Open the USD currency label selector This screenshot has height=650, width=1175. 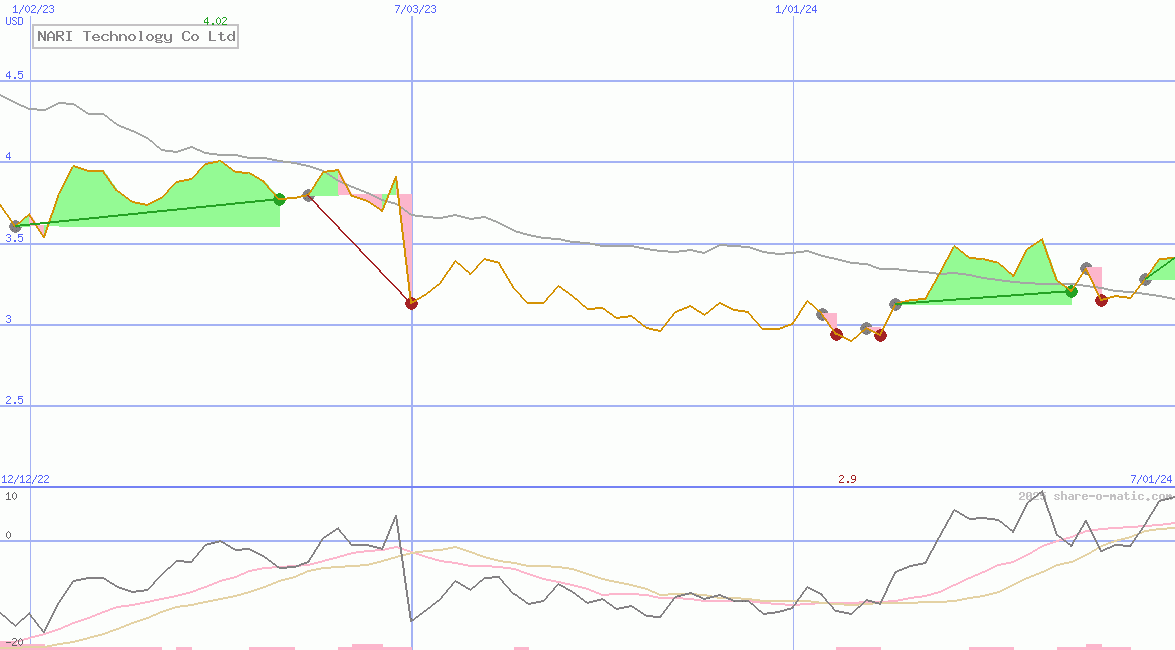point(12,21)
